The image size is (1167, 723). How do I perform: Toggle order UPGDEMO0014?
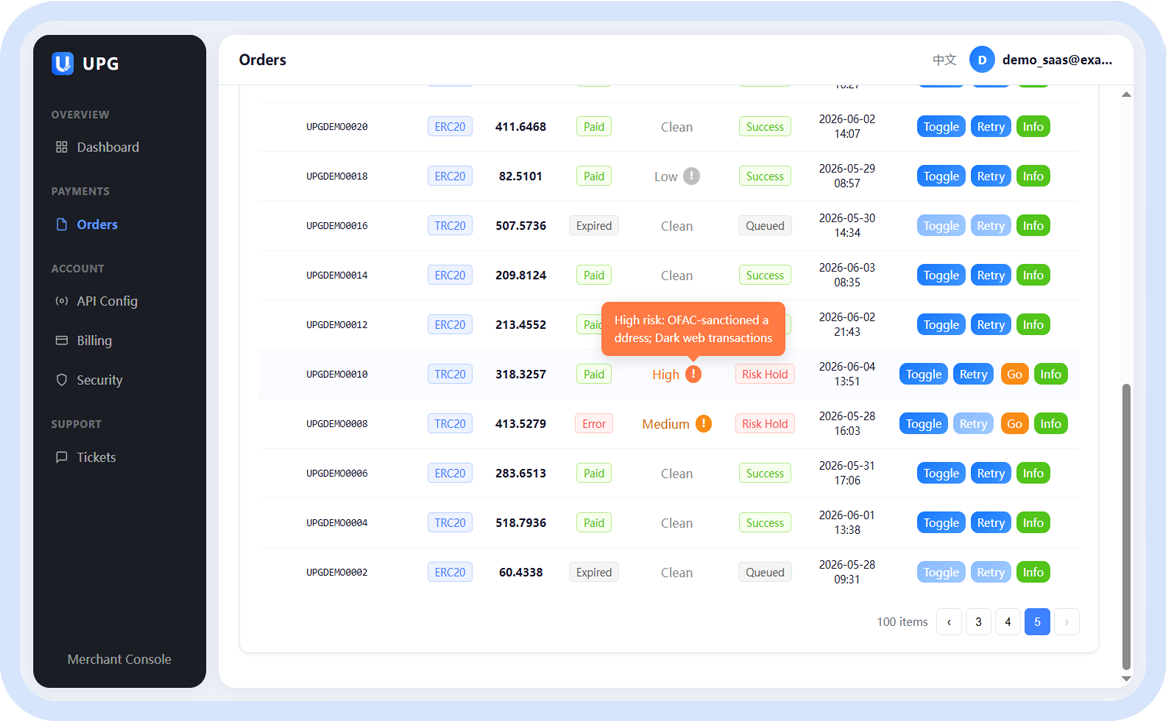[941, 275]
